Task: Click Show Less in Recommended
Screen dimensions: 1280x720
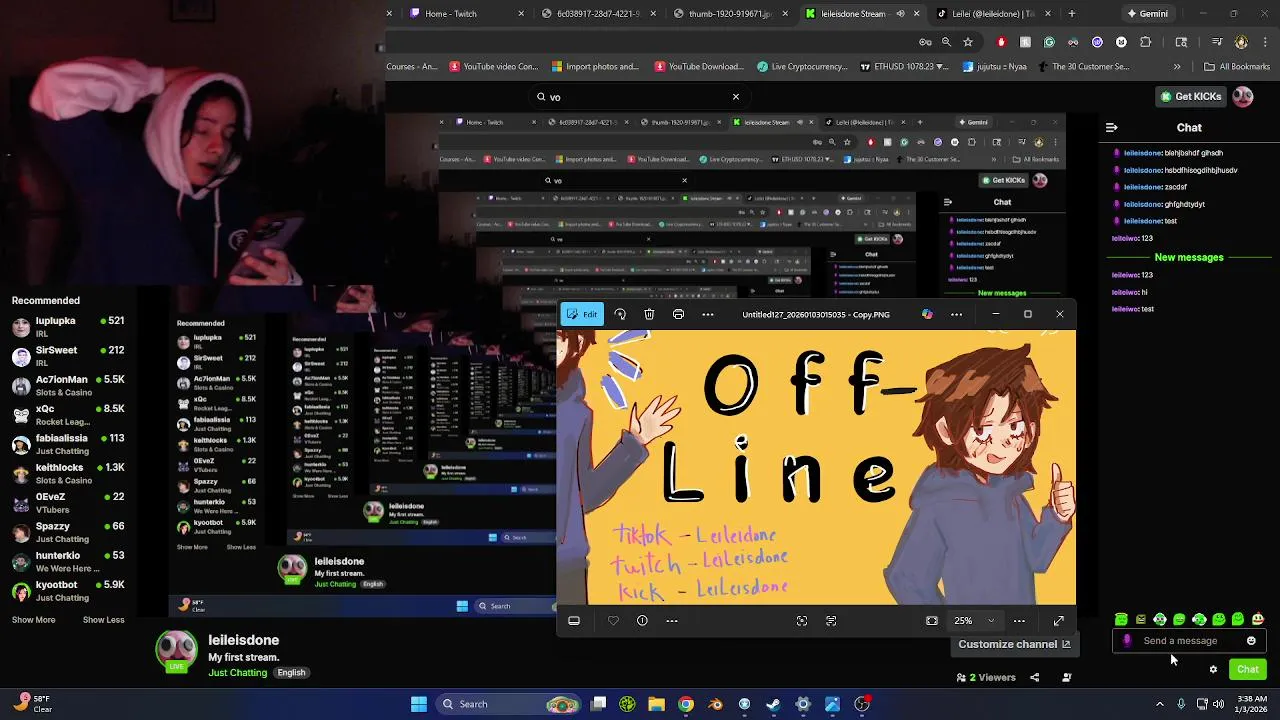Action: tap(103, 620)
